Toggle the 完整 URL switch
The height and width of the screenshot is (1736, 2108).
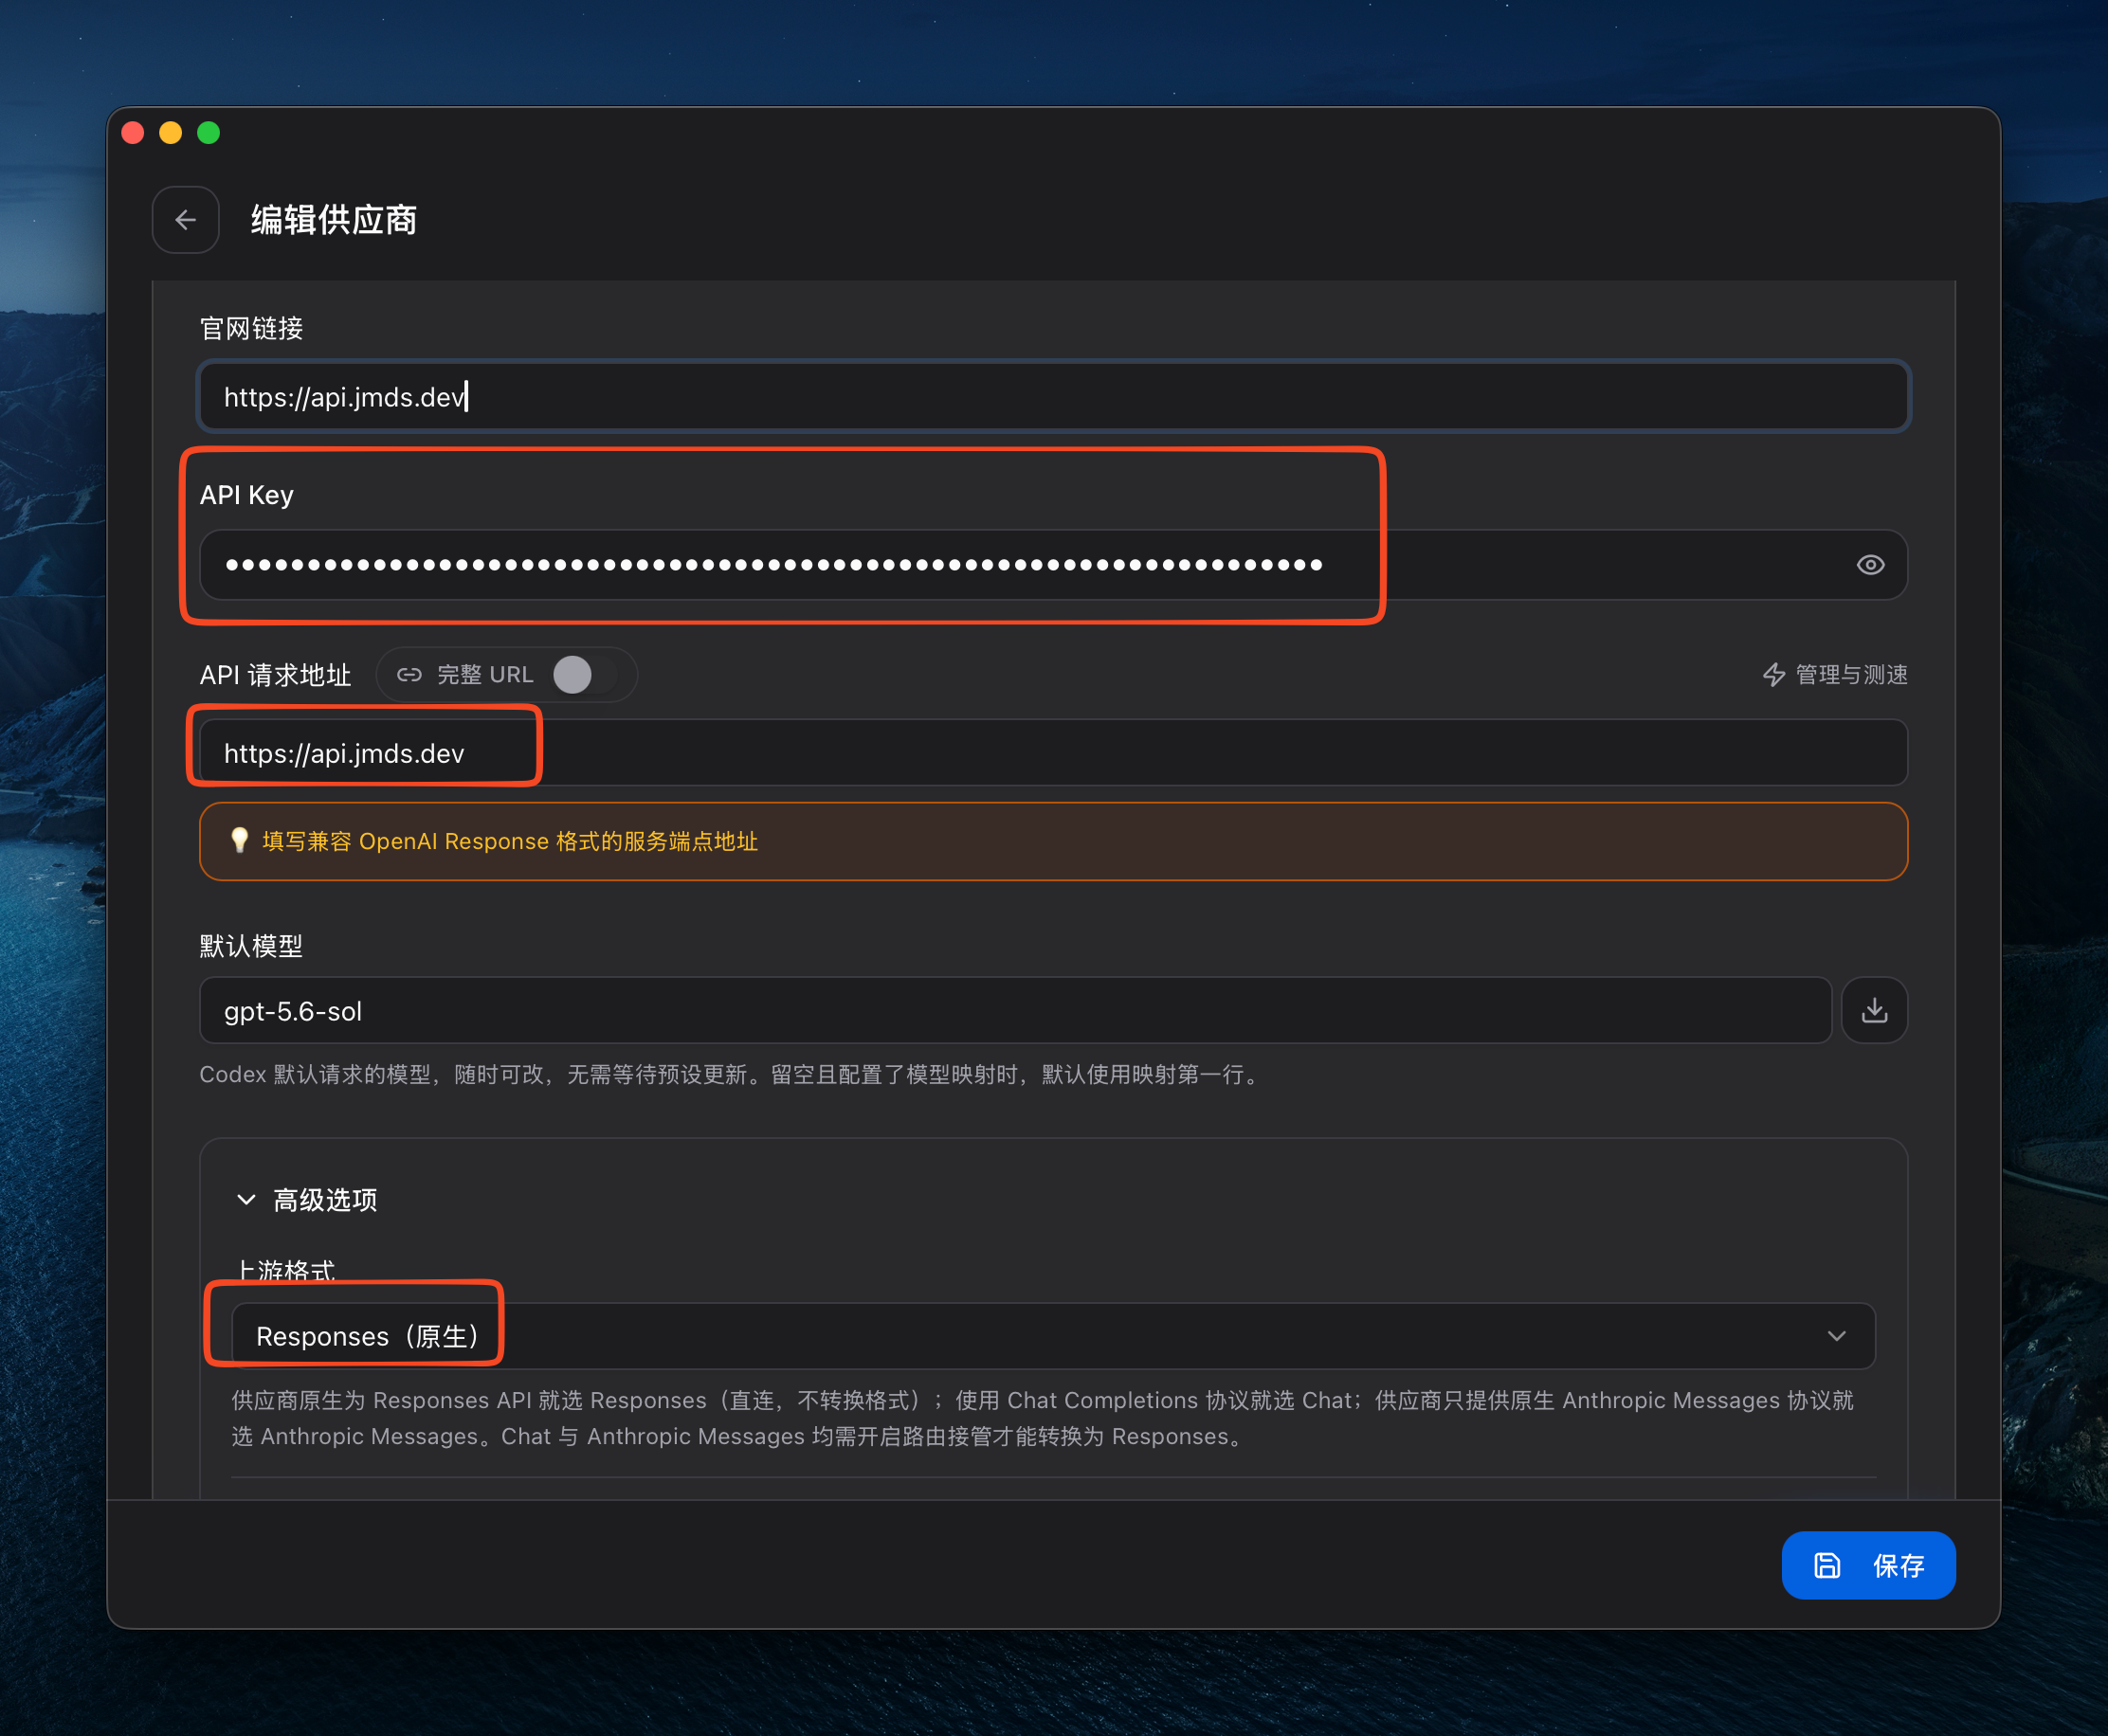click(x=585, y=675)
